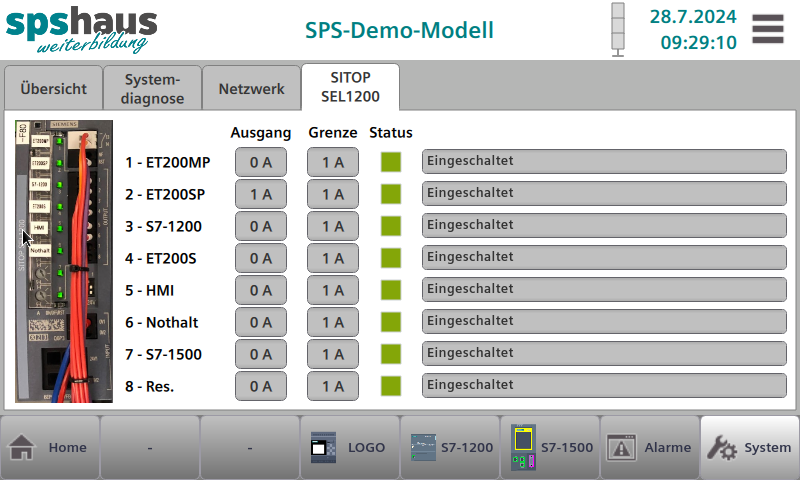This screenshot has height=480, width=800.
Task: Click status indicator for 4 - ET200S
Action: pos(391,258)
